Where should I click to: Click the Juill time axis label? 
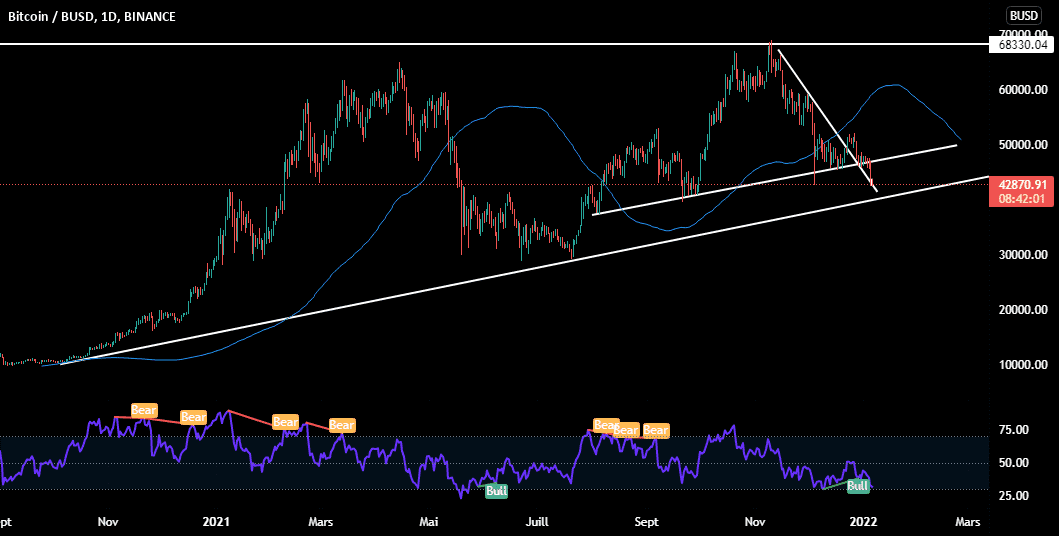point(538,521)
